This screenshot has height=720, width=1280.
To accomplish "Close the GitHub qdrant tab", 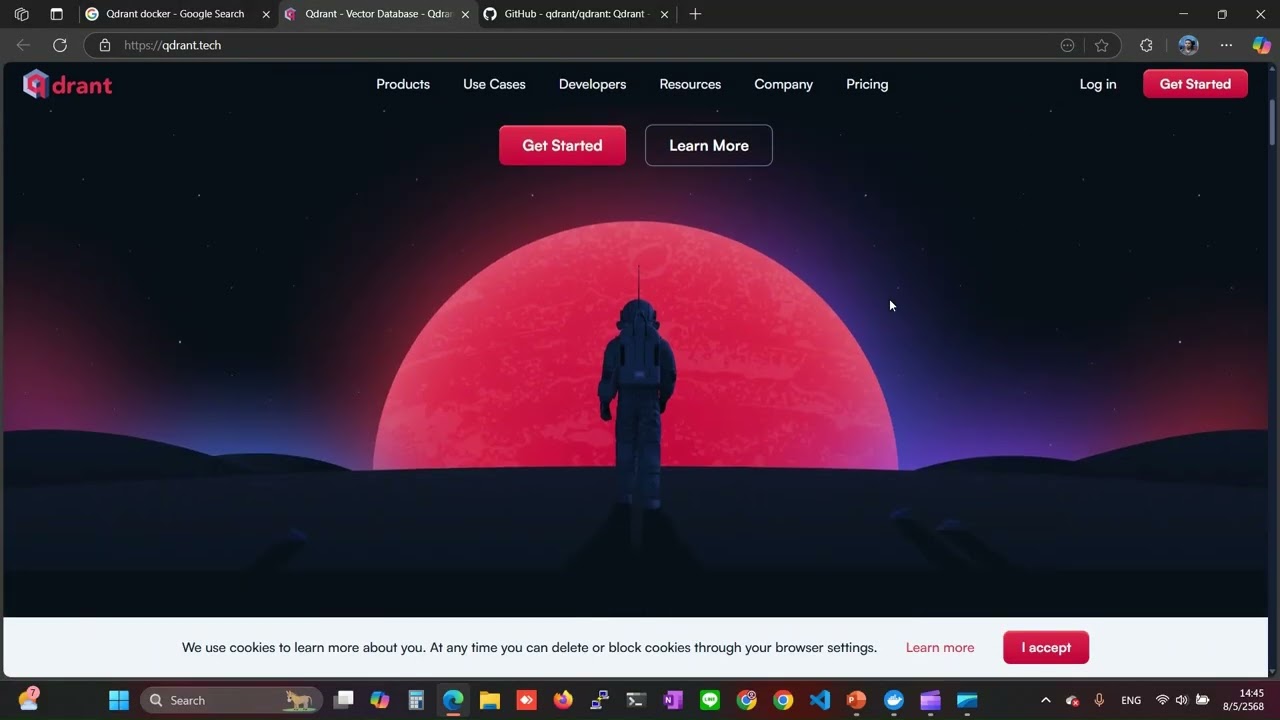I will [x=664, y=14].
